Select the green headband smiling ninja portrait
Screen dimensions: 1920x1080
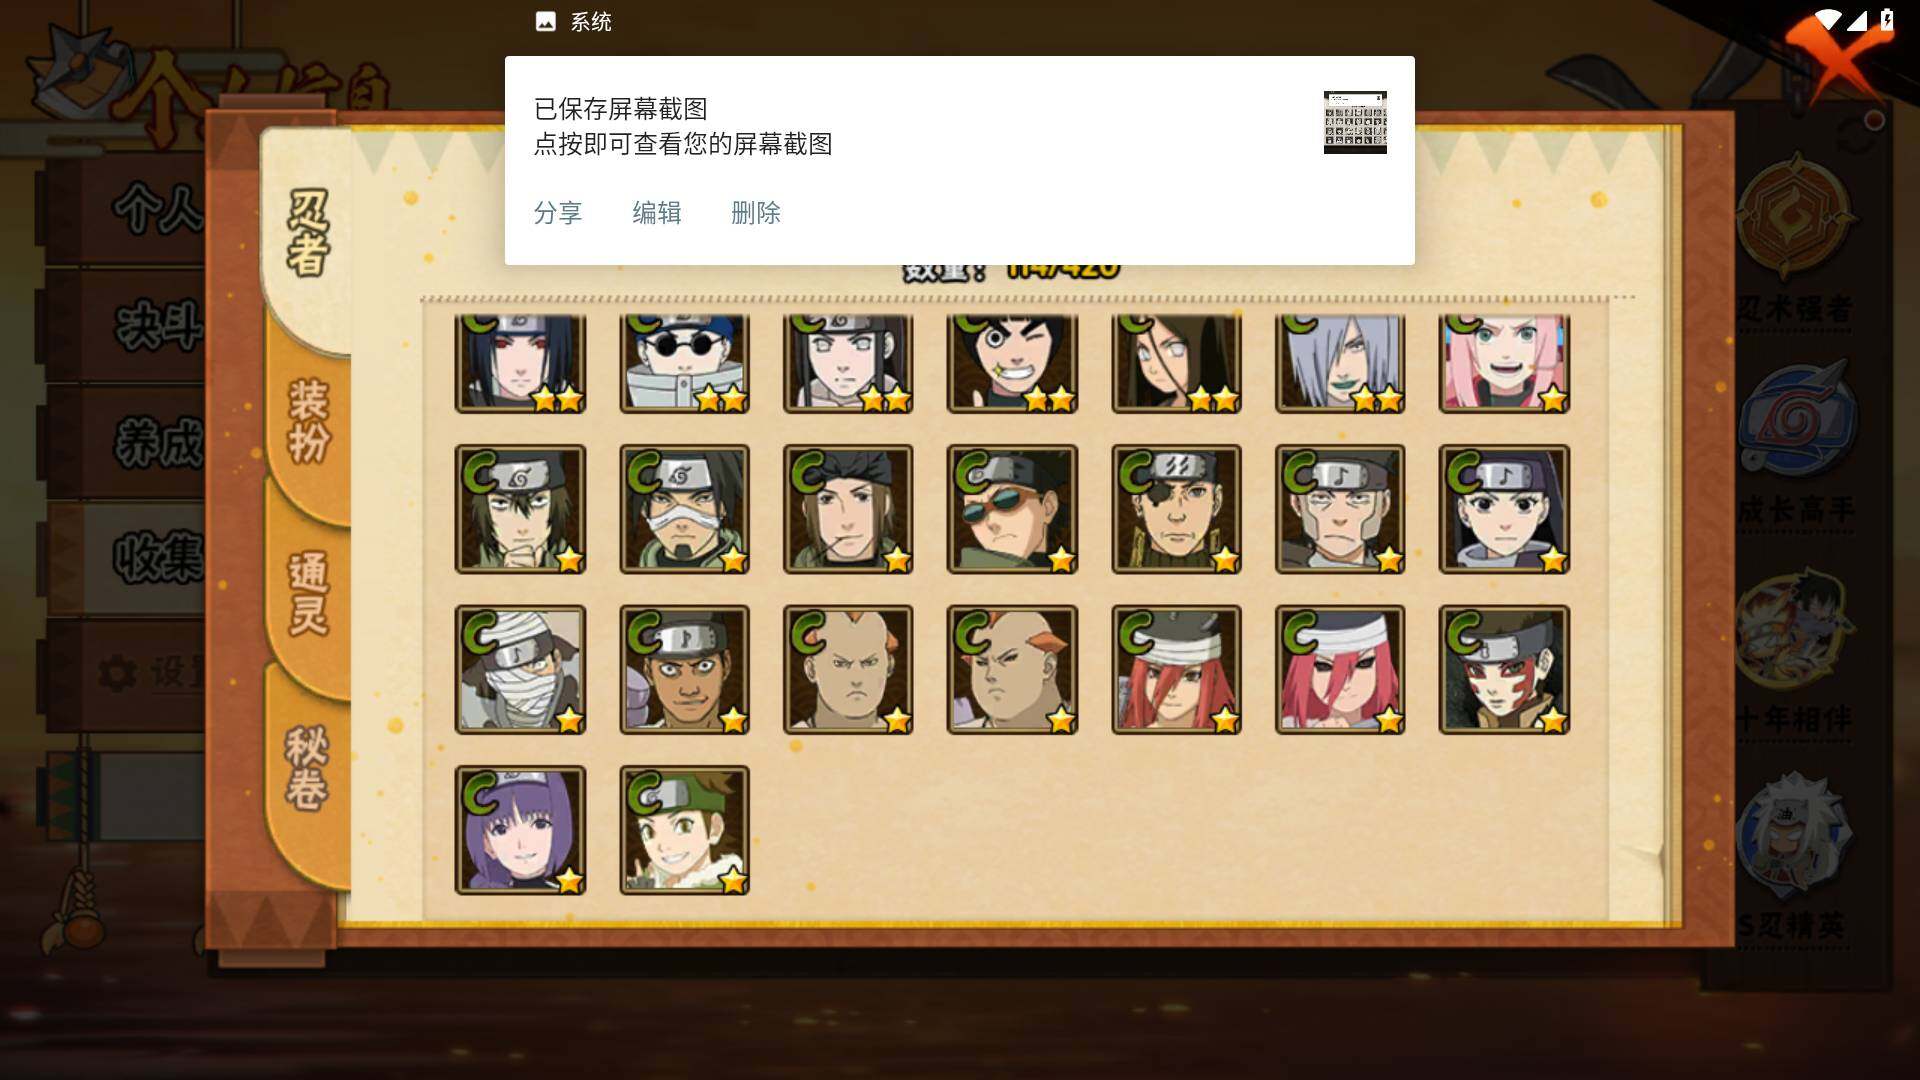click(684, 830)
